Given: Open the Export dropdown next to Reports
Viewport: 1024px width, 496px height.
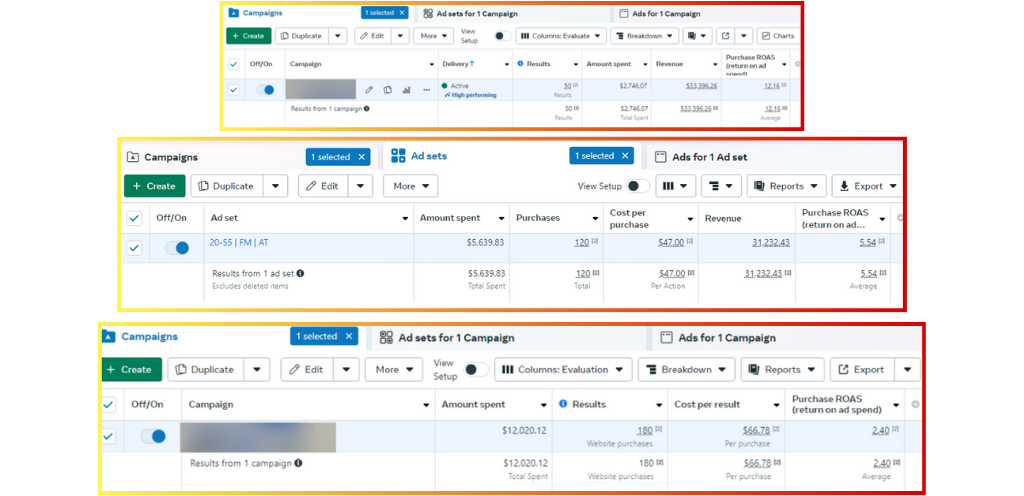Looking at the screenshot, I should pyautogui.click(x=866, y=186).
